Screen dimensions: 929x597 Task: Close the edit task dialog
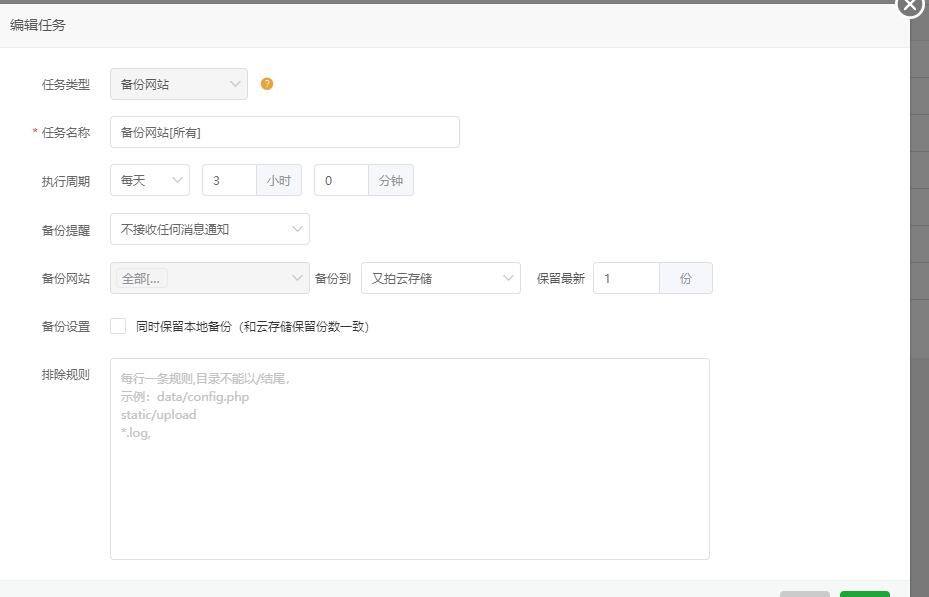[911, 5]
